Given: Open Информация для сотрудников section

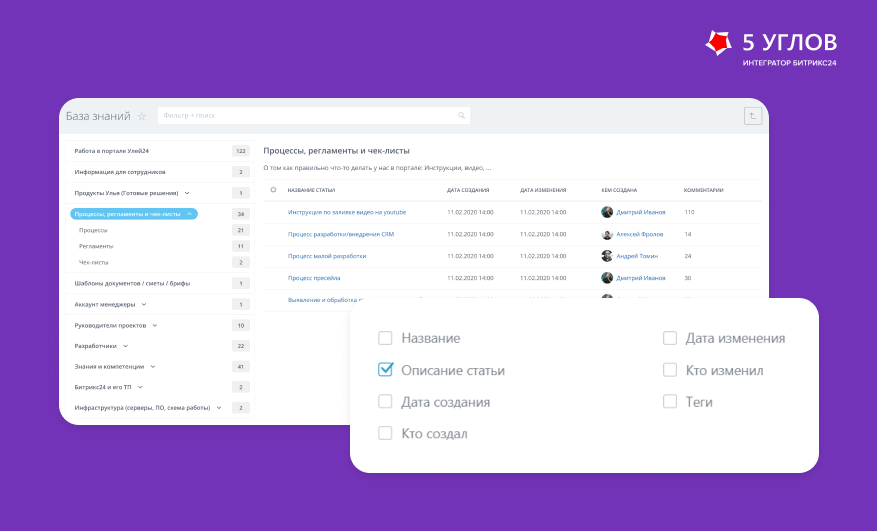Looking at the screenshot, I should tap(120, 172).
